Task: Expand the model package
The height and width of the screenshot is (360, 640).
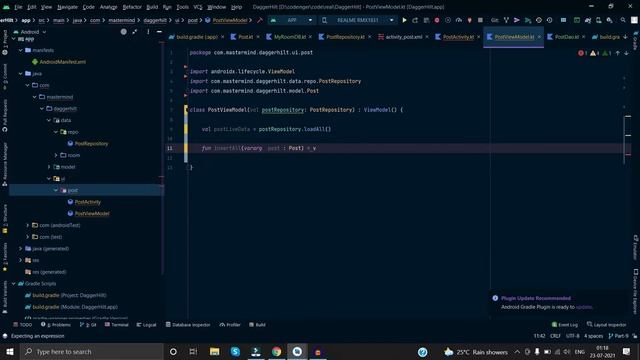Action: [x=49, y=167]
